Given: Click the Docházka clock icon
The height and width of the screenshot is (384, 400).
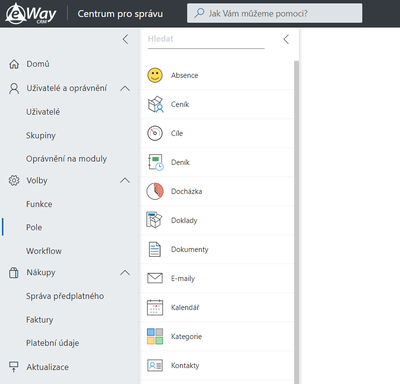Looking at the screenshot, I should point(155,191).
